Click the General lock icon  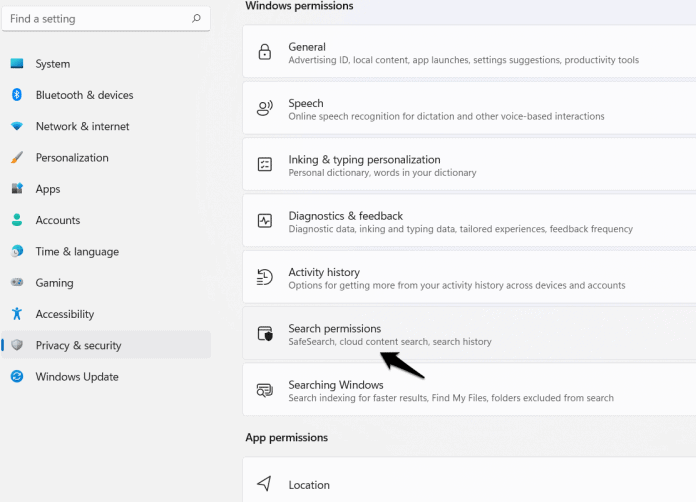tap(265, 52)
